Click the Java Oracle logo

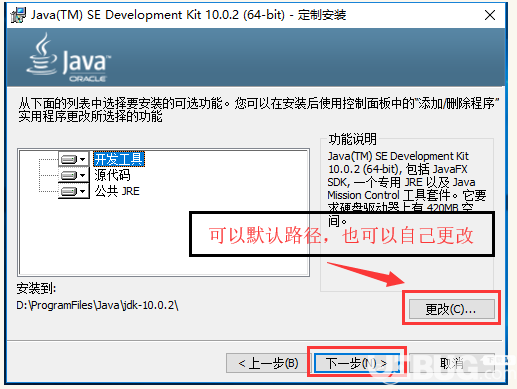coord(69,58)
